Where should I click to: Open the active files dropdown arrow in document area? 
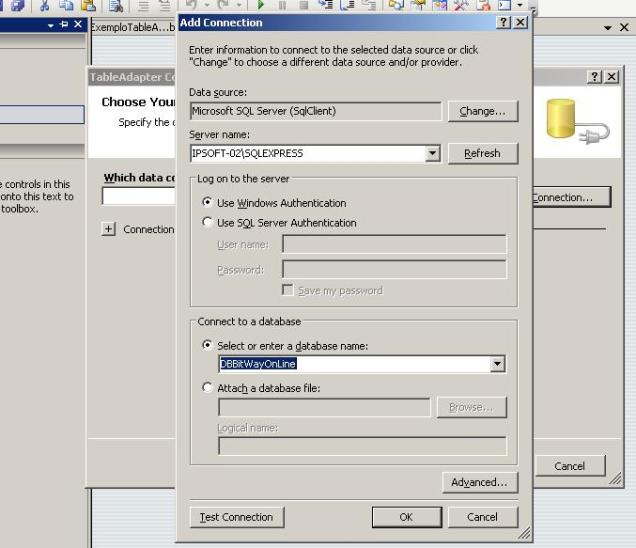click(608, 28)
